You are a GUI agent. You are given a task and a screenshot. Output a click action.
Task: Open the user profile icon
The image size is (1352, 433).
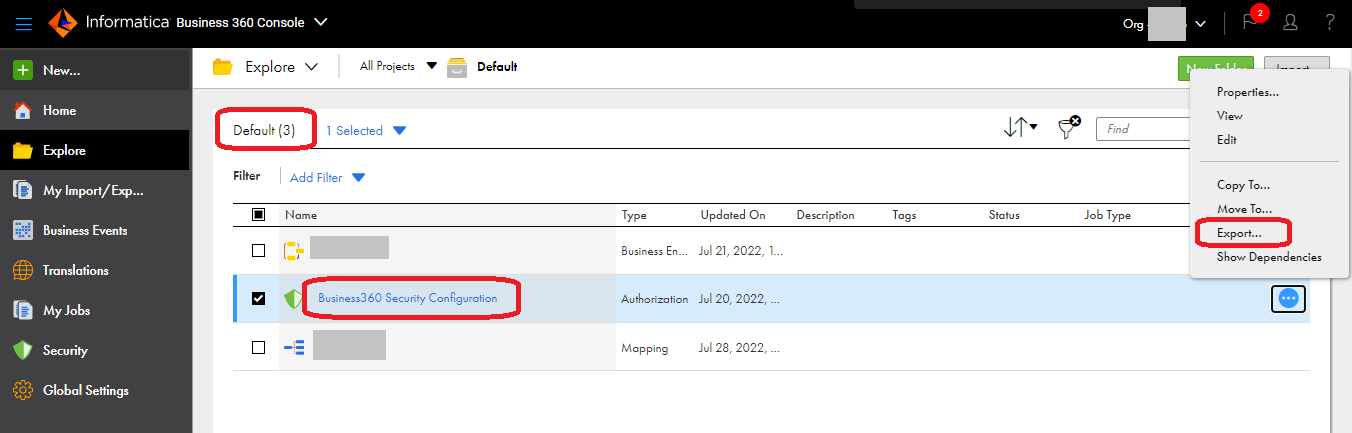click(1290, 22)
